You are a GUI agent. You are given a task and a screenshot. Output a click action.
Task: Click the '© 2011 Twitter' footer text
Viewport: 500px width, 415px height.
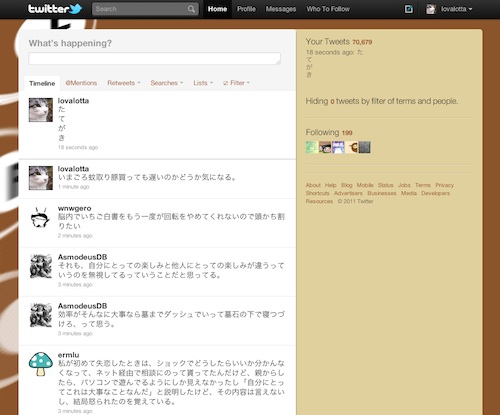click(x=355, y=201)
